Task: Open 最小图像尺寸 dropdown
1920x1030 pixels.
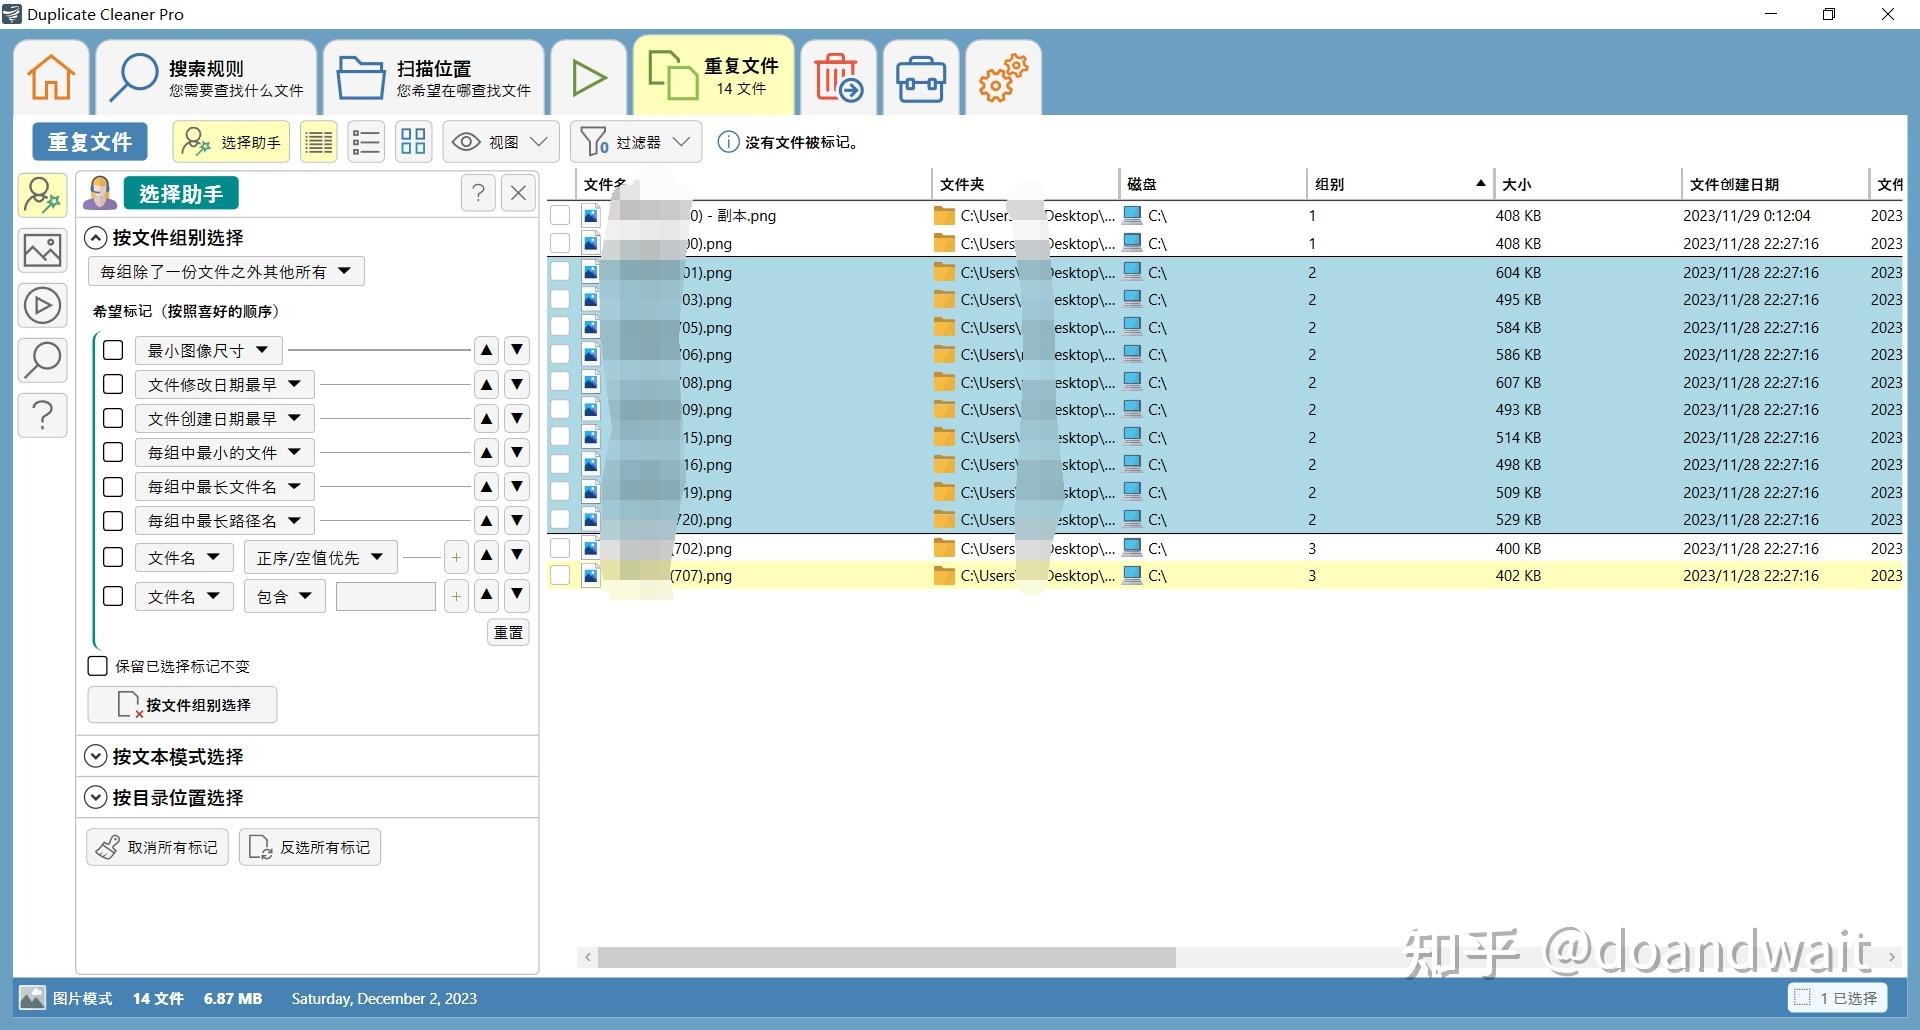Action: (209, 350)
